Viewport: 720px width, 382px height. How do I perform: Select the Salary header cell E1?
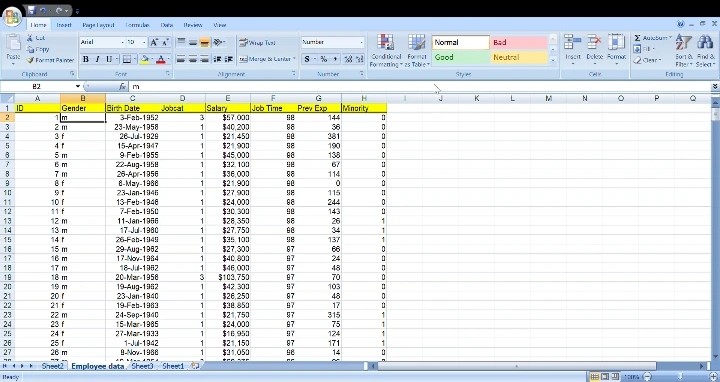pos(228,108)
